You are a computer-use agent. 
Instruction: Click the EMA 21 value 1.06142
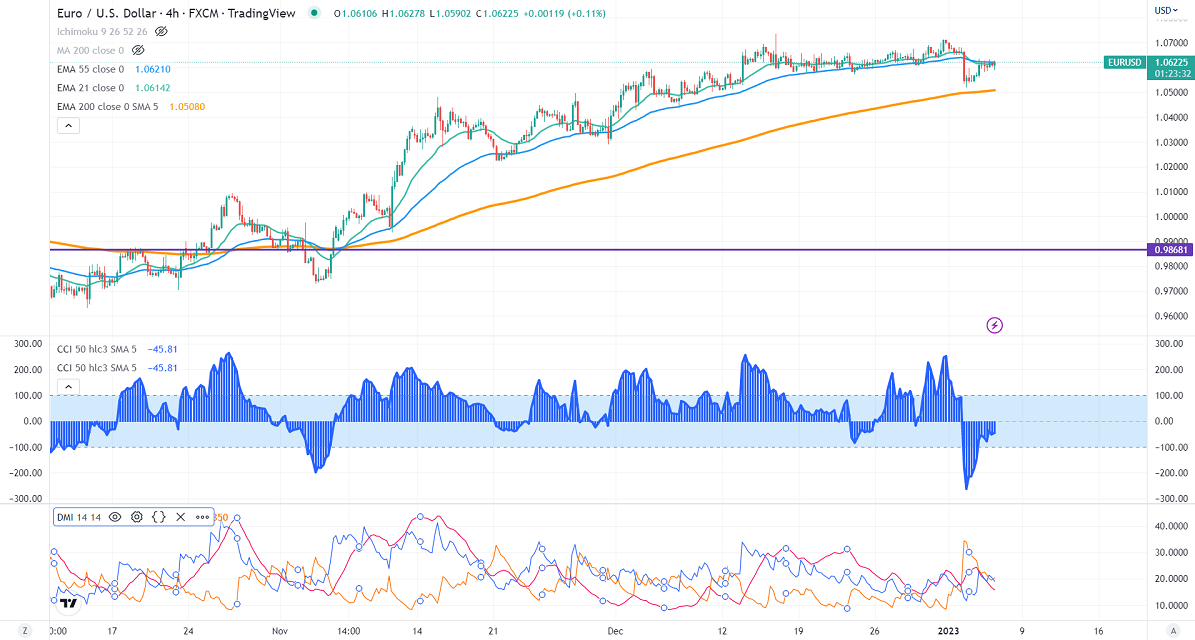(152, 88)
